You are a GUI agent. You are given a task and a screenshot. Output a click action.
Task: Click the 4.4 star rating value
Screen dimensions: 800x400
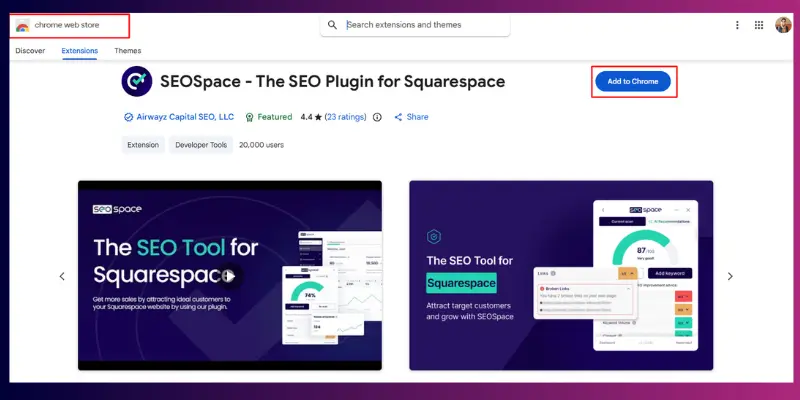311,117
